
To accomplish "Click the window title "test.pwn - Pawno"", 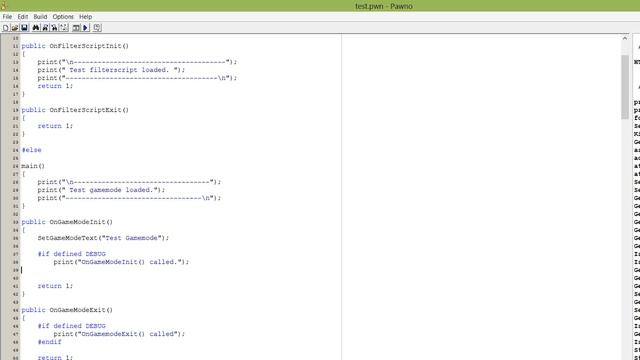I will coord(384,6).
